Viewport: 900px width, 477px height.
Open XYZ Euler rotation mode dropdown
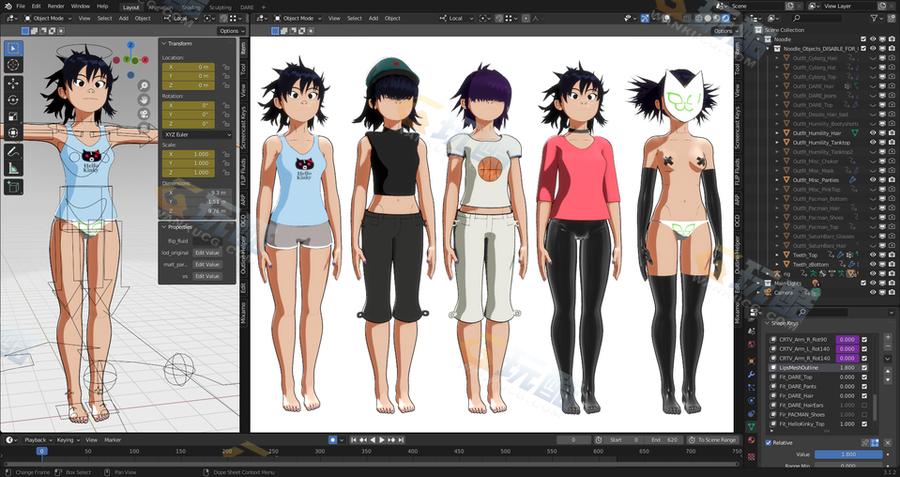pyautogui.click(x=197, y=134)
